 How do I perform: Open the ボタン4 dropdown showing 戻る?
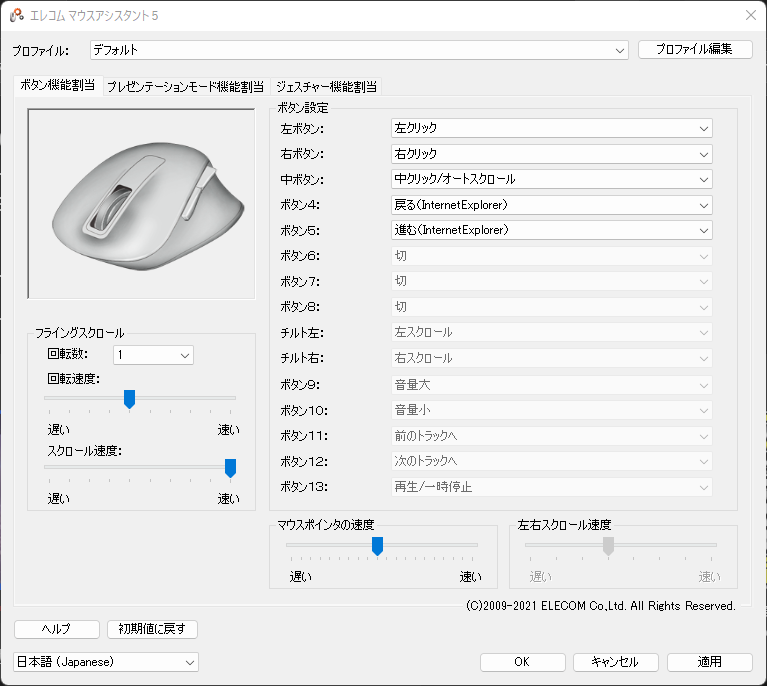point(552,205)
